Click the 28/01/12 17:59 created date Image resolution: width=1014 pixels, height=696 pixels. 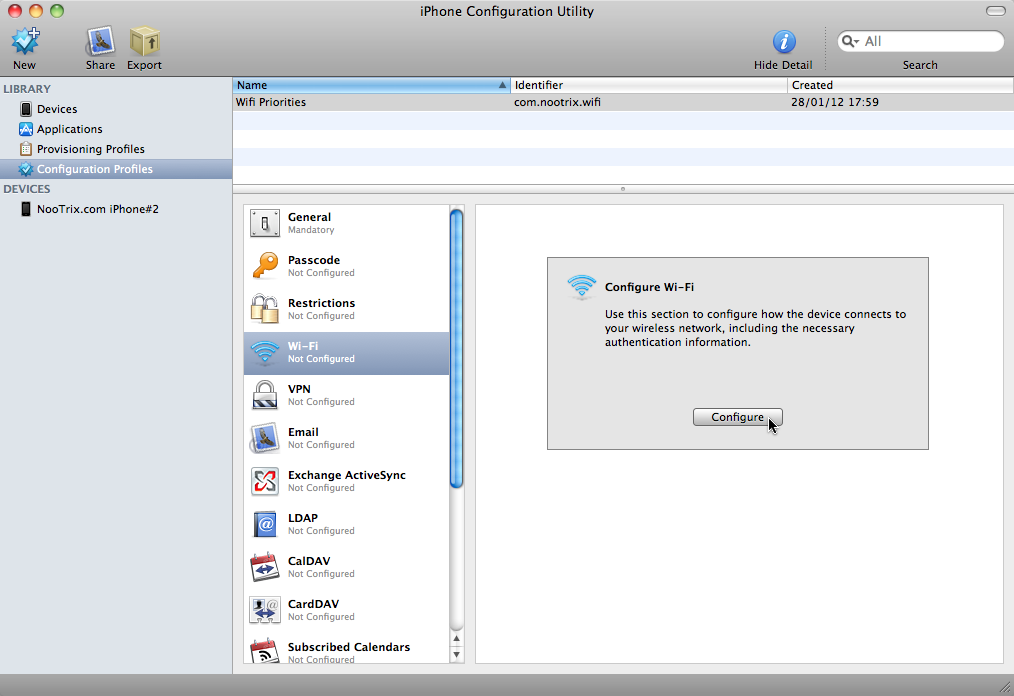pos(835,102)
